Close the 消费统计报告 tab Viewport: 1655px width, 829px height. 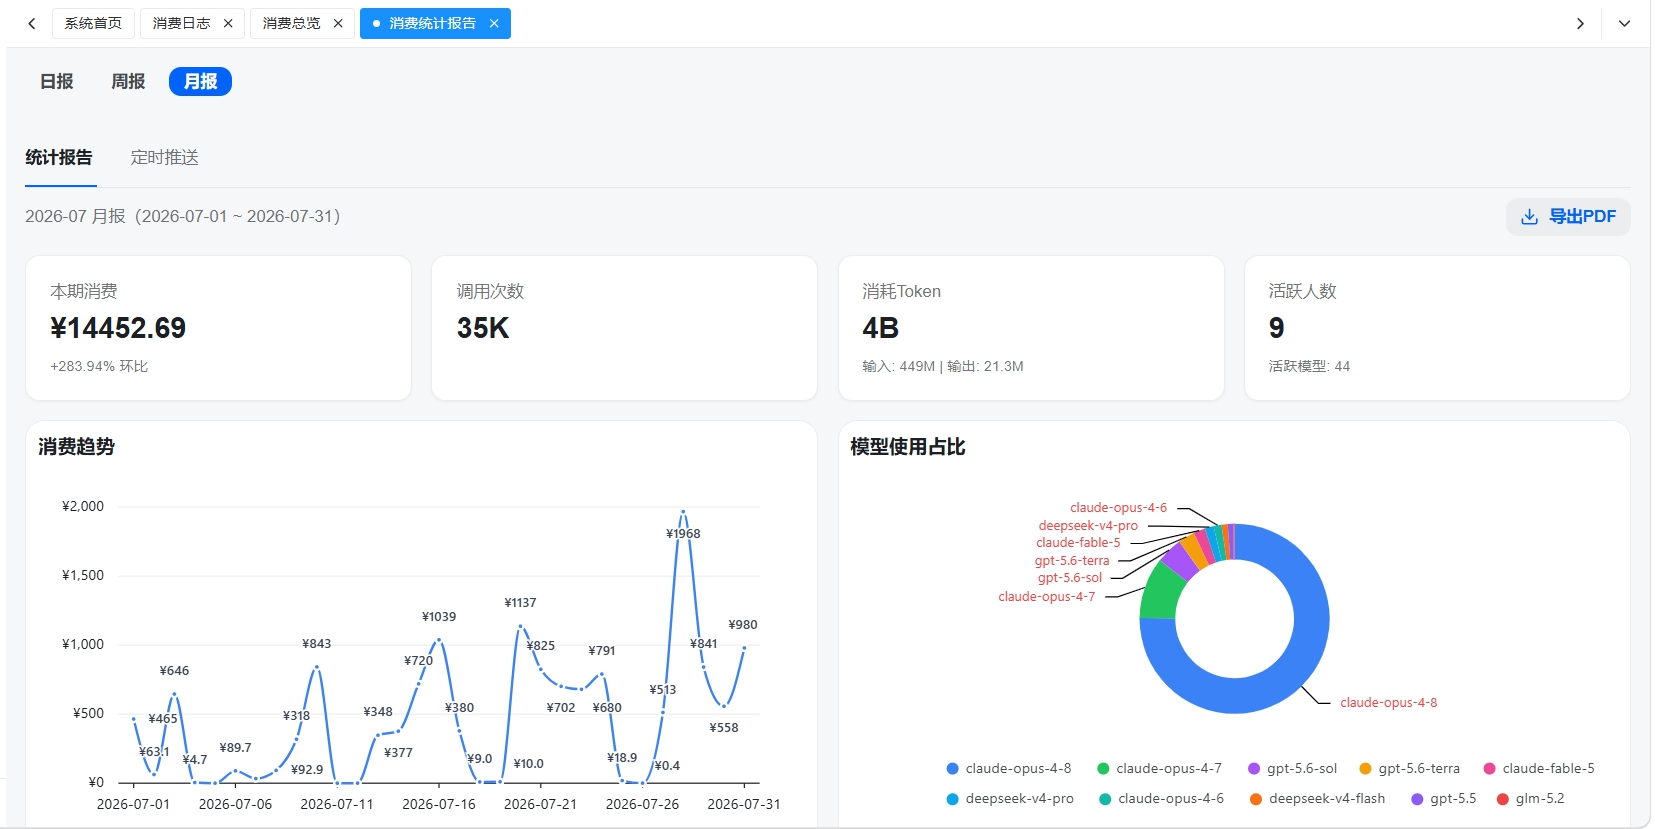tap(494, 23)
